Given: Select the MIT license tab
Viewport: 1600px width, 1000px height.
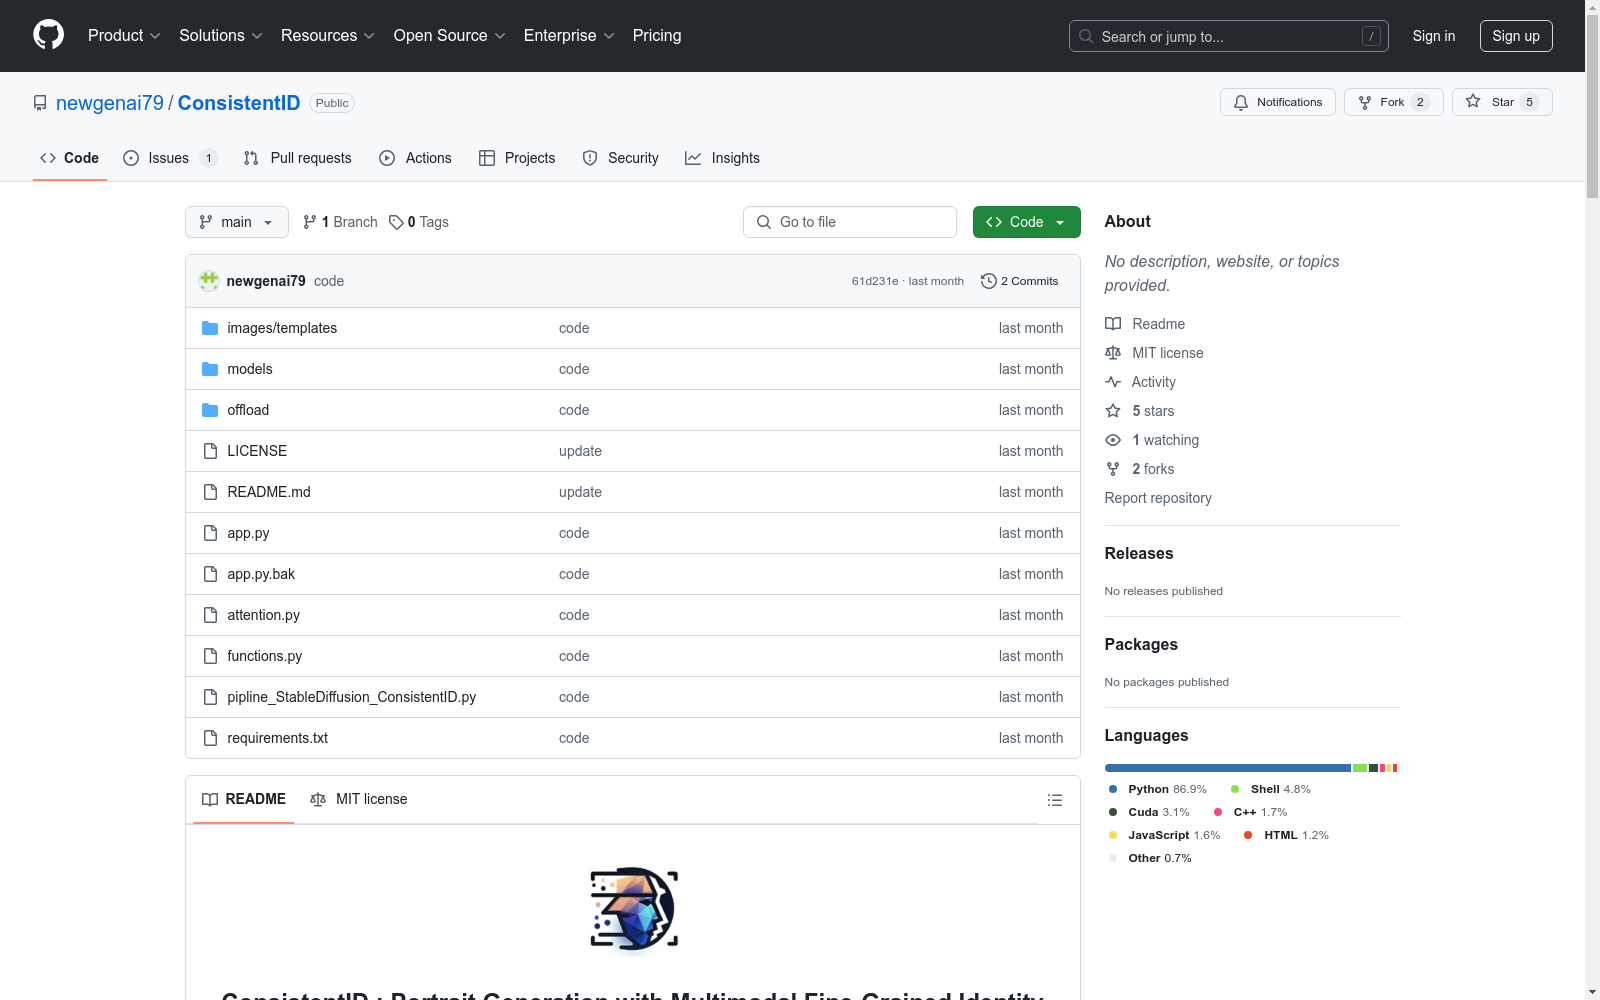Looking at the screenshot, I should click(x=359, y=799).
